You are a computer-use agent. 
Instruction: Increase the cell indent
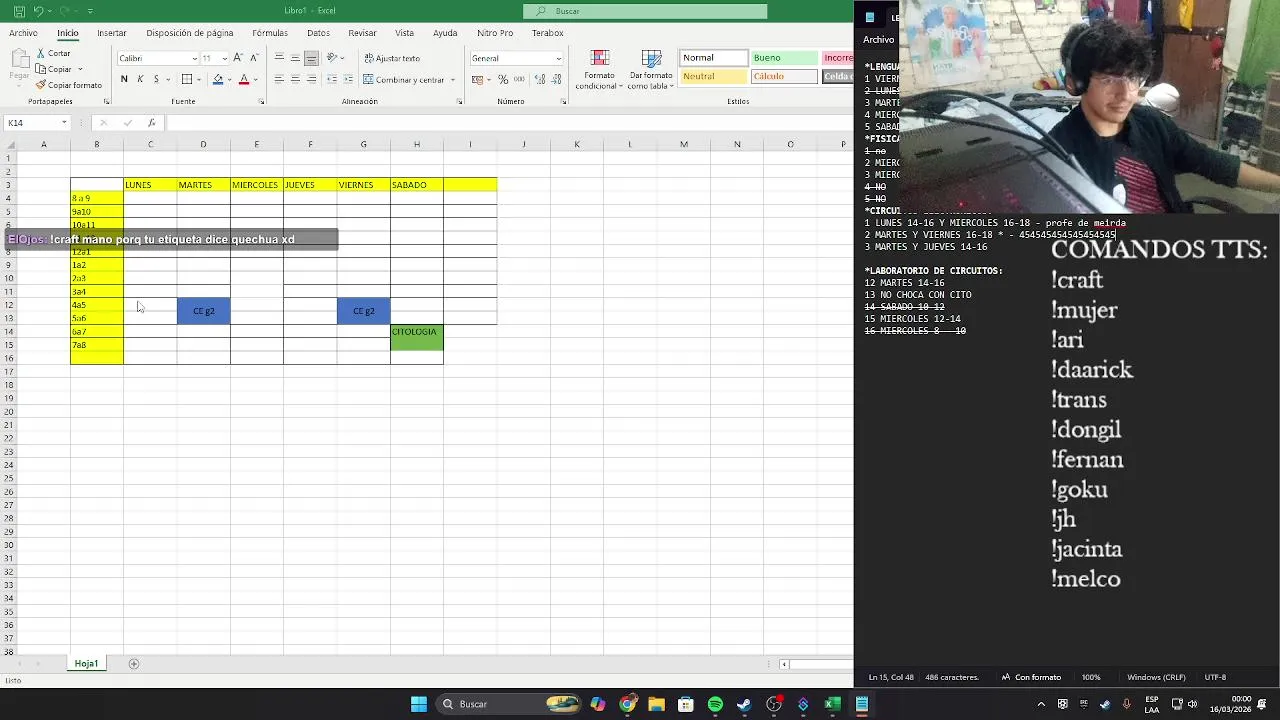350,79
